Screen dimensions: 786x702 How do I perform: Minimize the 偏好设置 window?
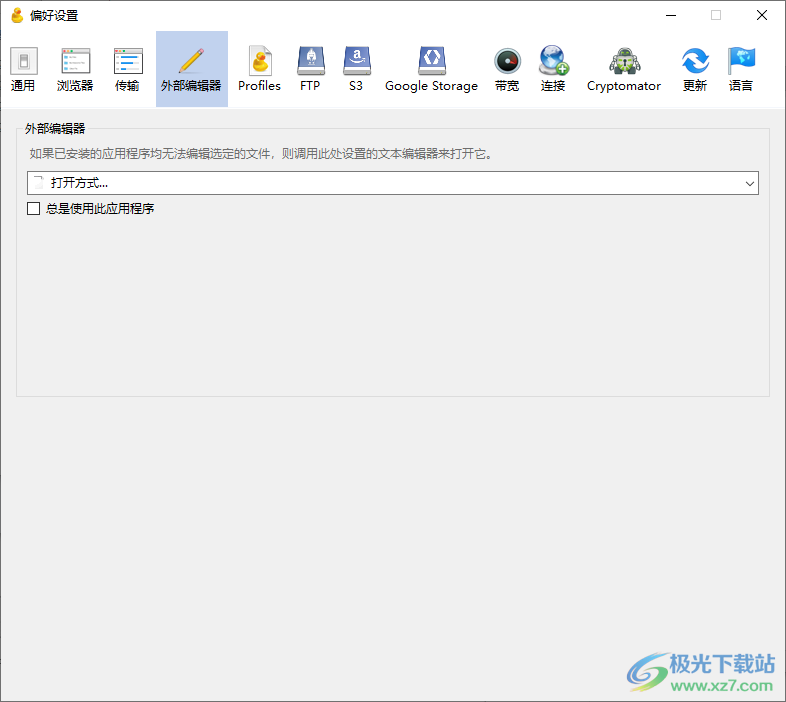[x=671, y=16]
